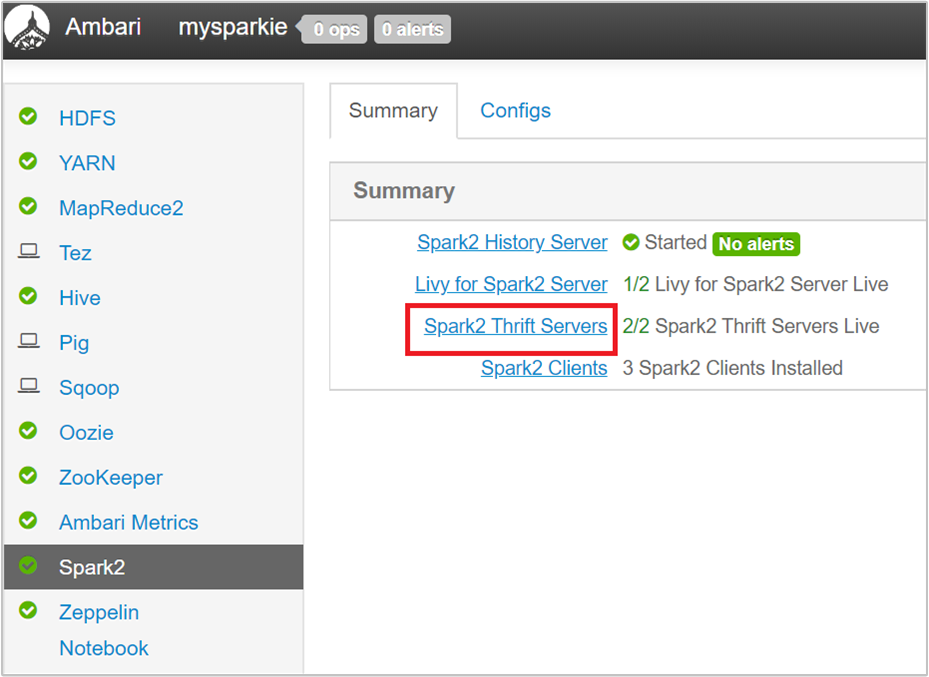Image resolution: width=929 pixels, height=677 pixels.
Task: Open the Spark2 History Server link
Action: [x=512, y=242]
